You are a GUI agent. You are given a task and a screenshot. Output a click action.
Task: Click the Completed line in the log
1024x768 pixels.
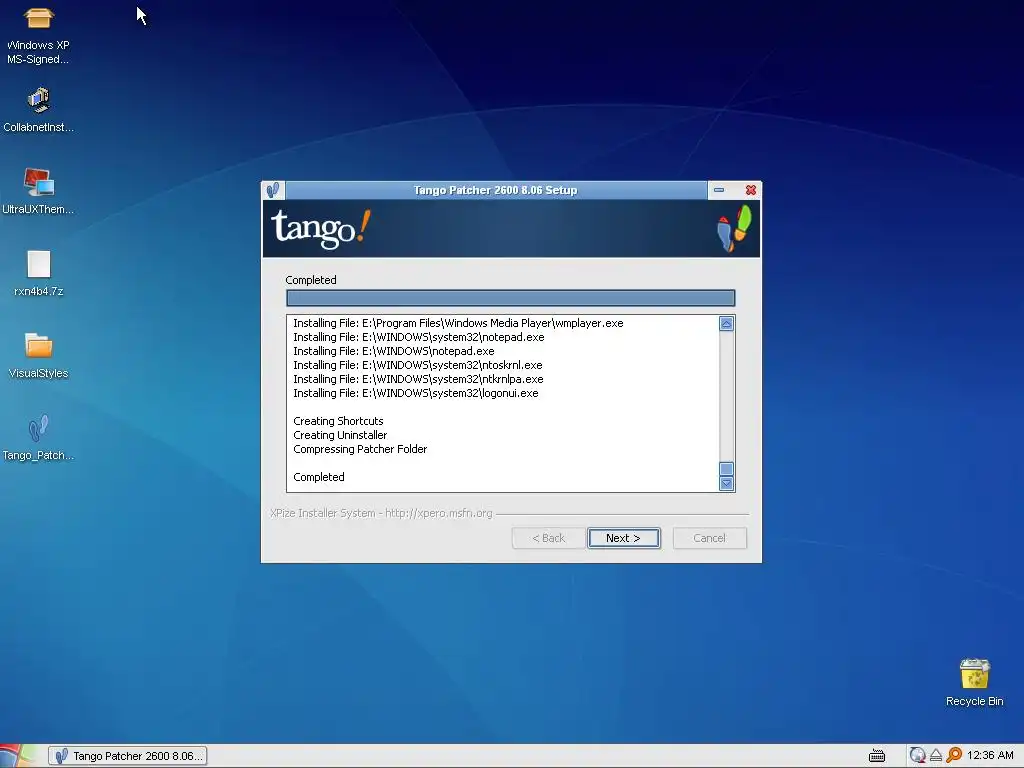pos(319,477)
